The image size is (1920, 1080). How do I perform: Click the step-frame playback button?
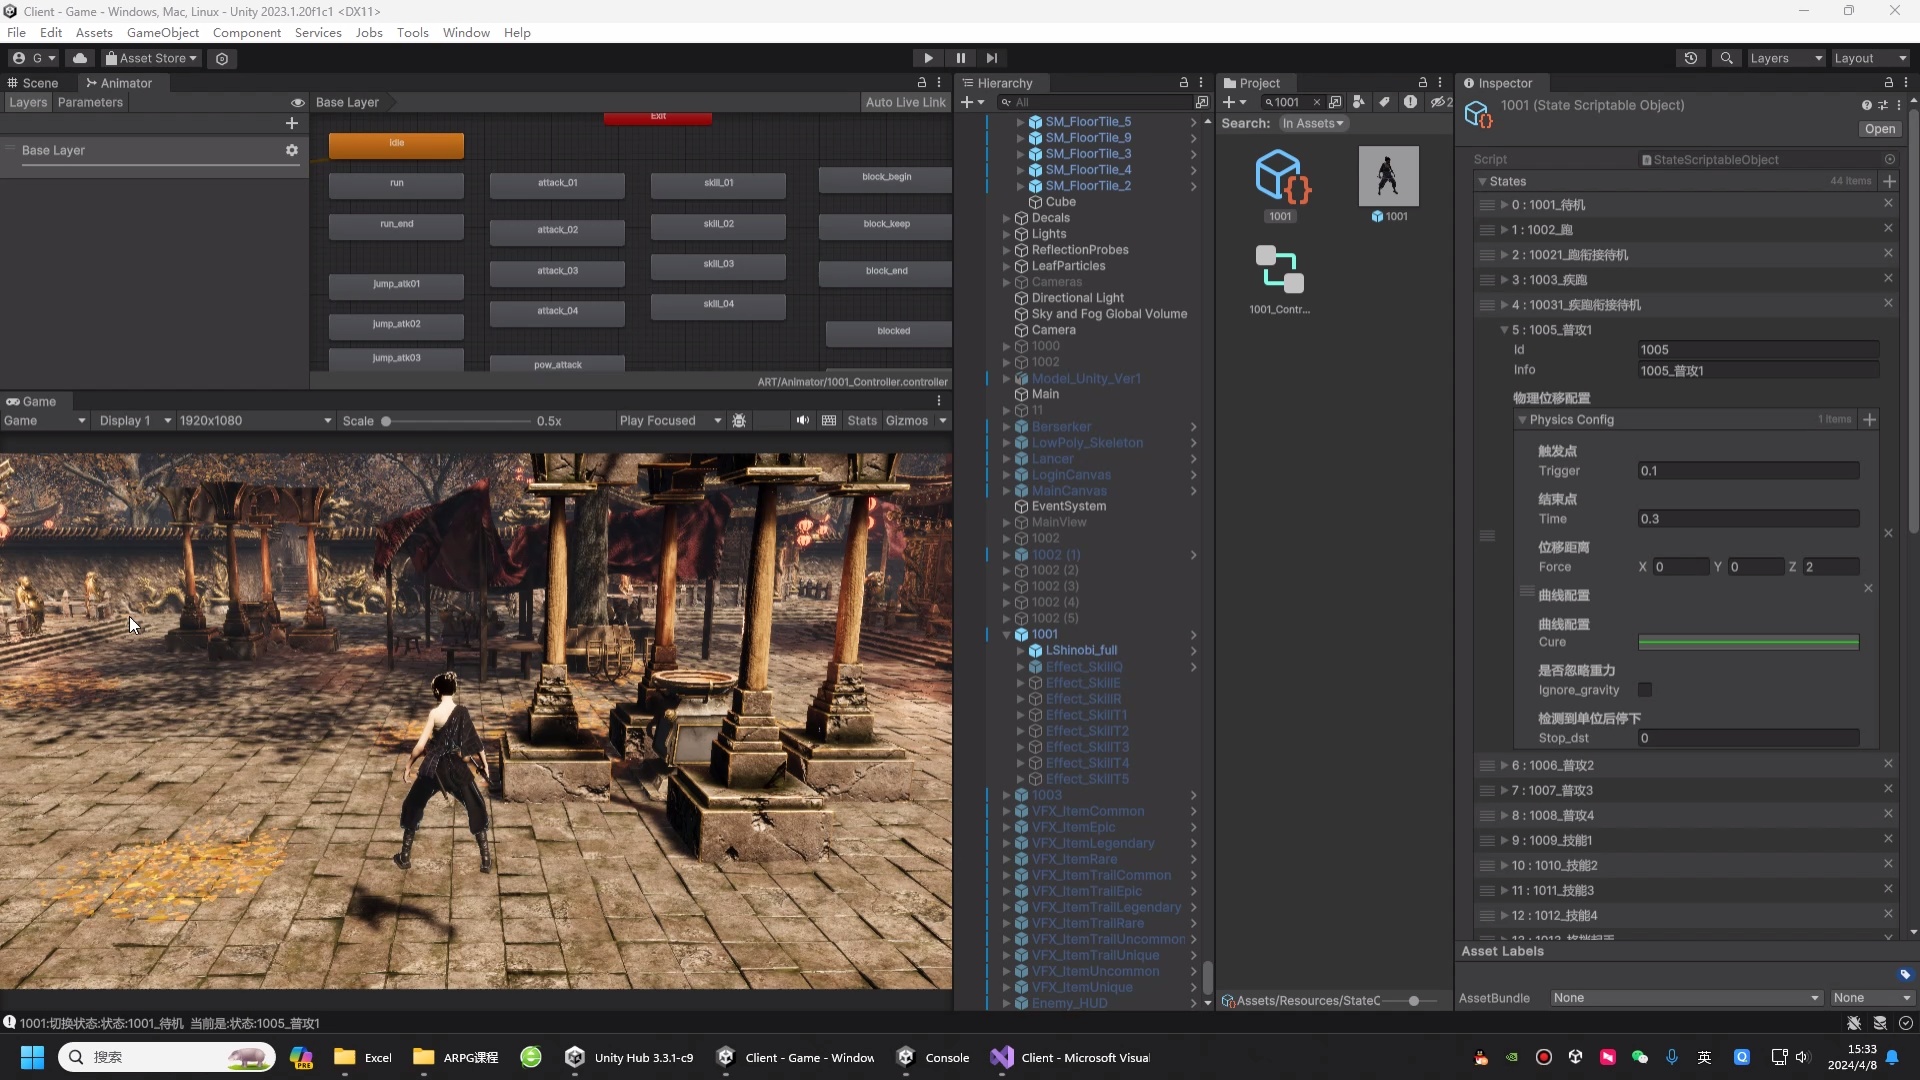point(991,58)
